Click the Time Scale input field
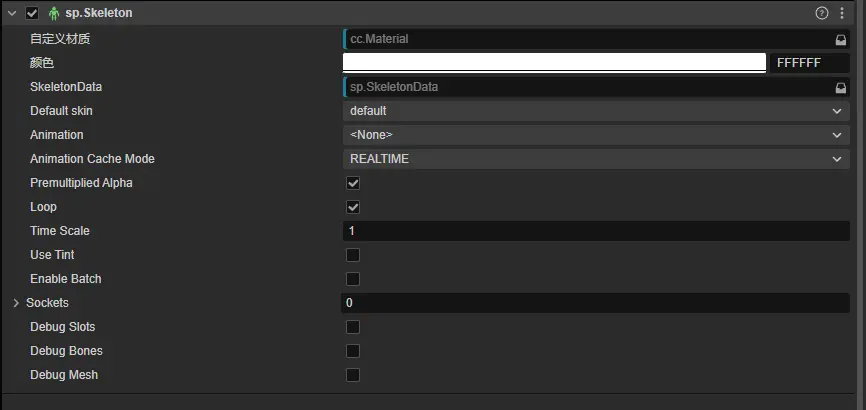The height and width of the screenshot is (410, 866). (596, 231)
